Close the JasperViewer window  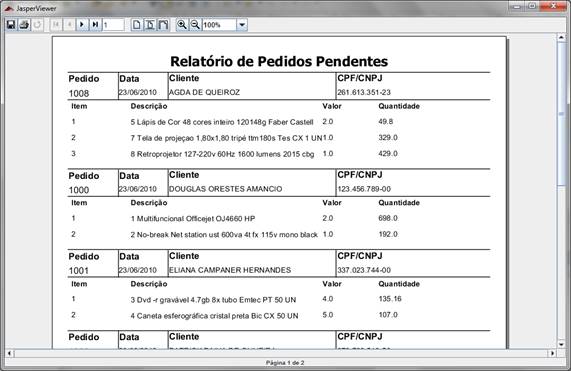553,6
